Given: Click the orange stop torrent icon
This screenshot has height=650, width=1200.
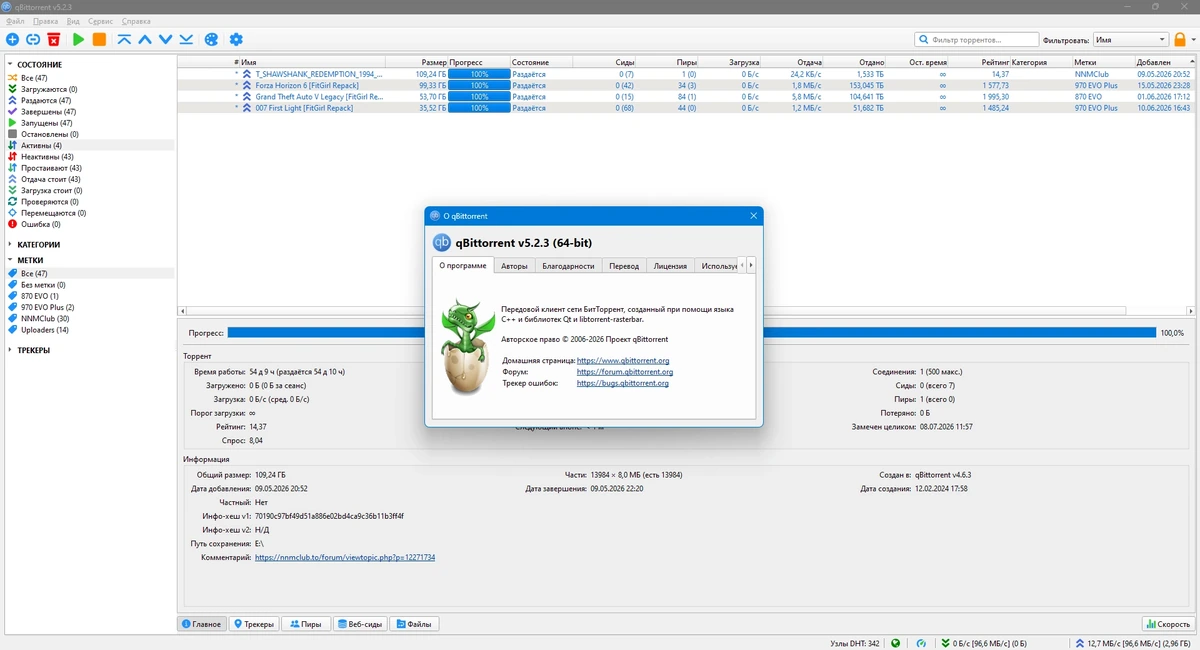Looking at the screenshot, I should pos(99,39).
